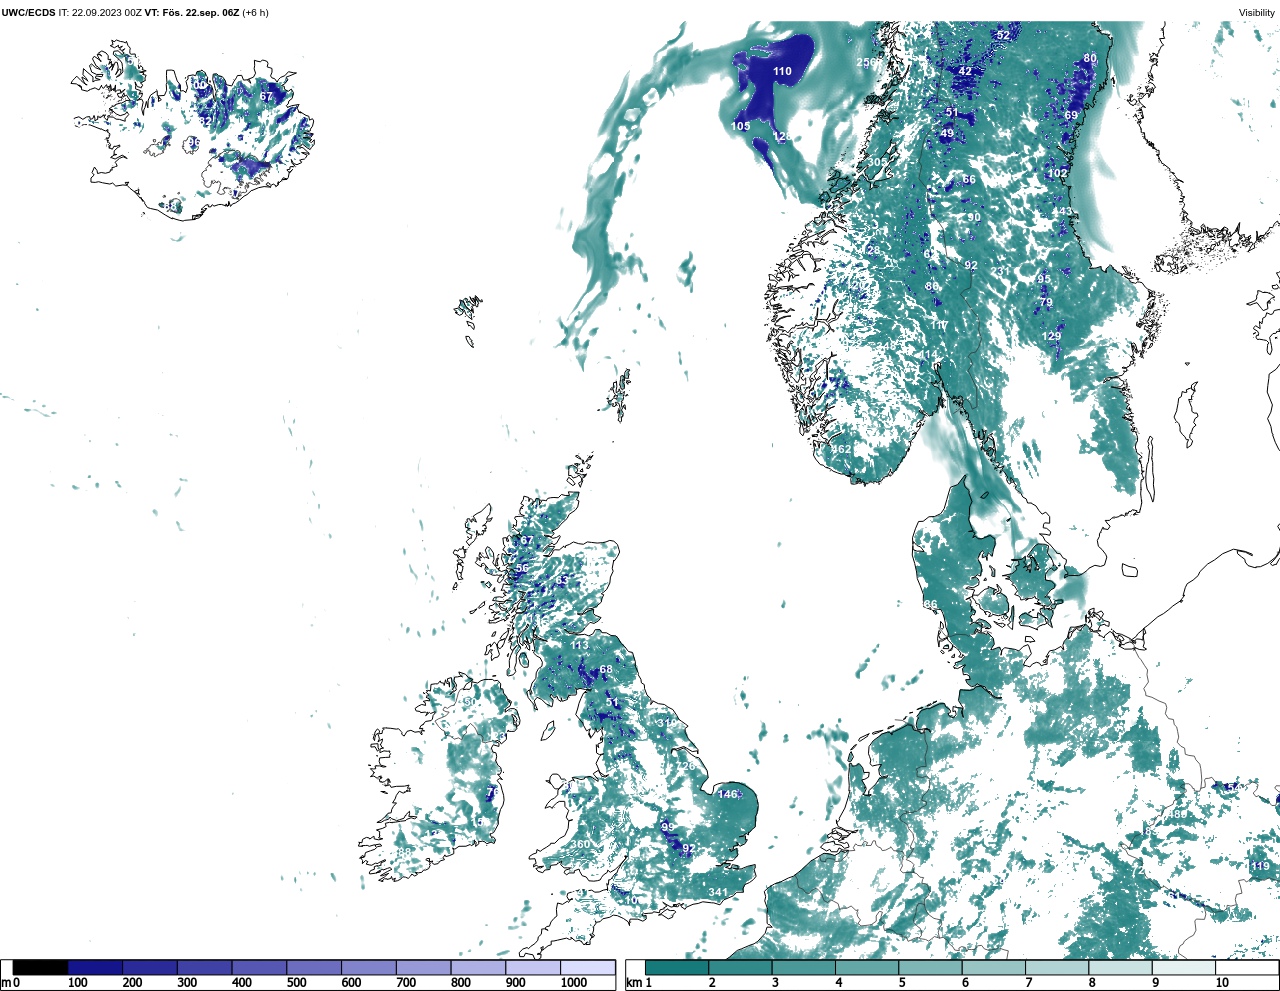Click the '119' value at the right edge
Image resolution: width=1280 pixels, height=991 pixels.
point(1259,866)
